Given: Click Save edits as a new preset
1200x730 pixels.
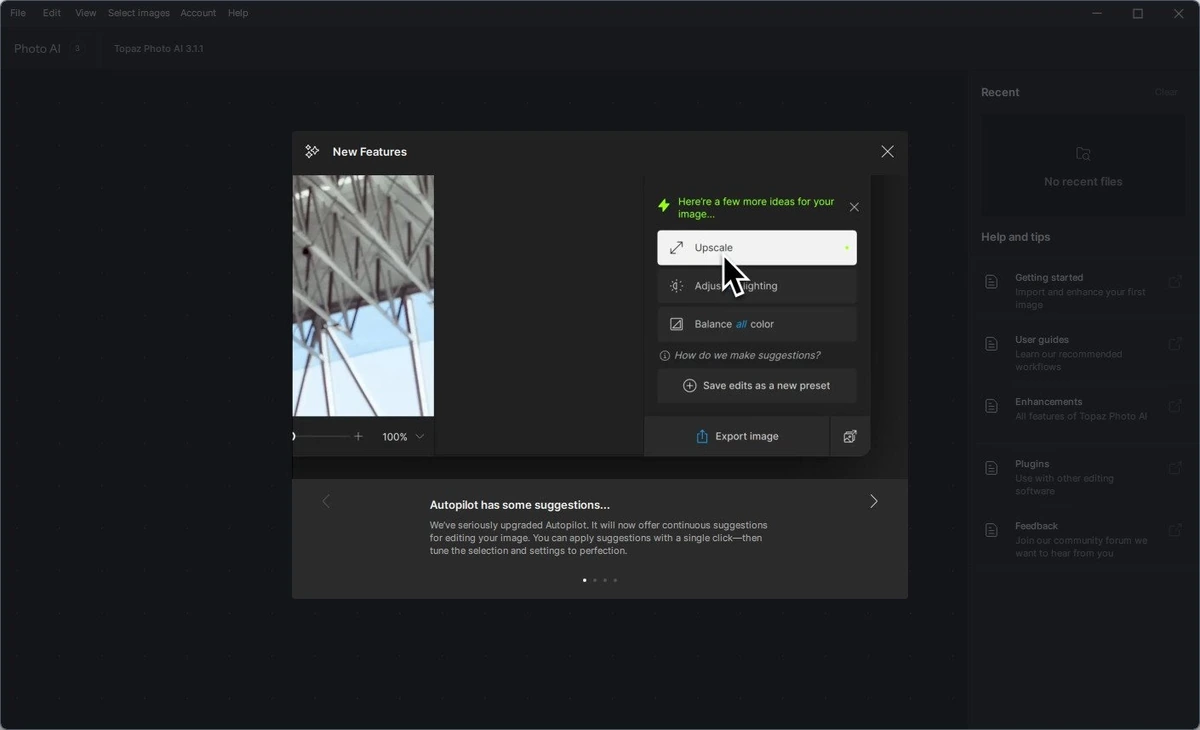Looking at the screenshot, I should 757,386.
